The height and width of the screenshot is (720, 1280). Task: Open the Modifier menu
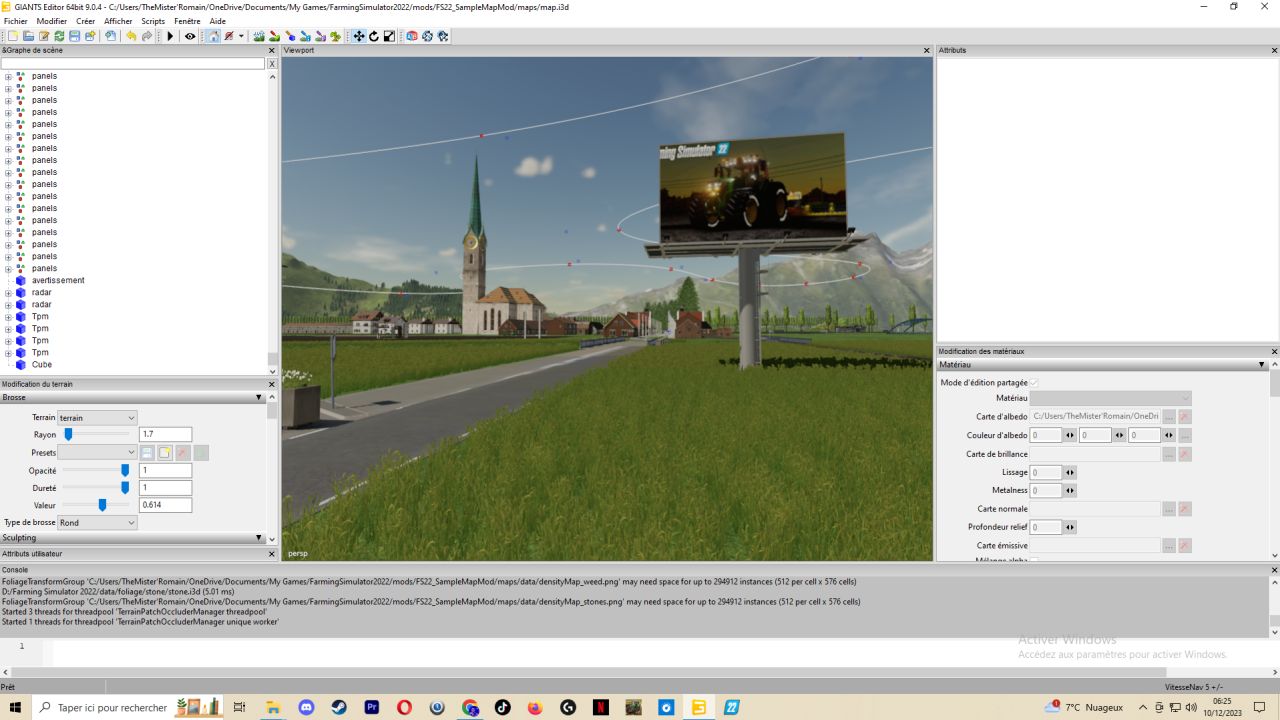pyautogui.click(x=51, y=21)
